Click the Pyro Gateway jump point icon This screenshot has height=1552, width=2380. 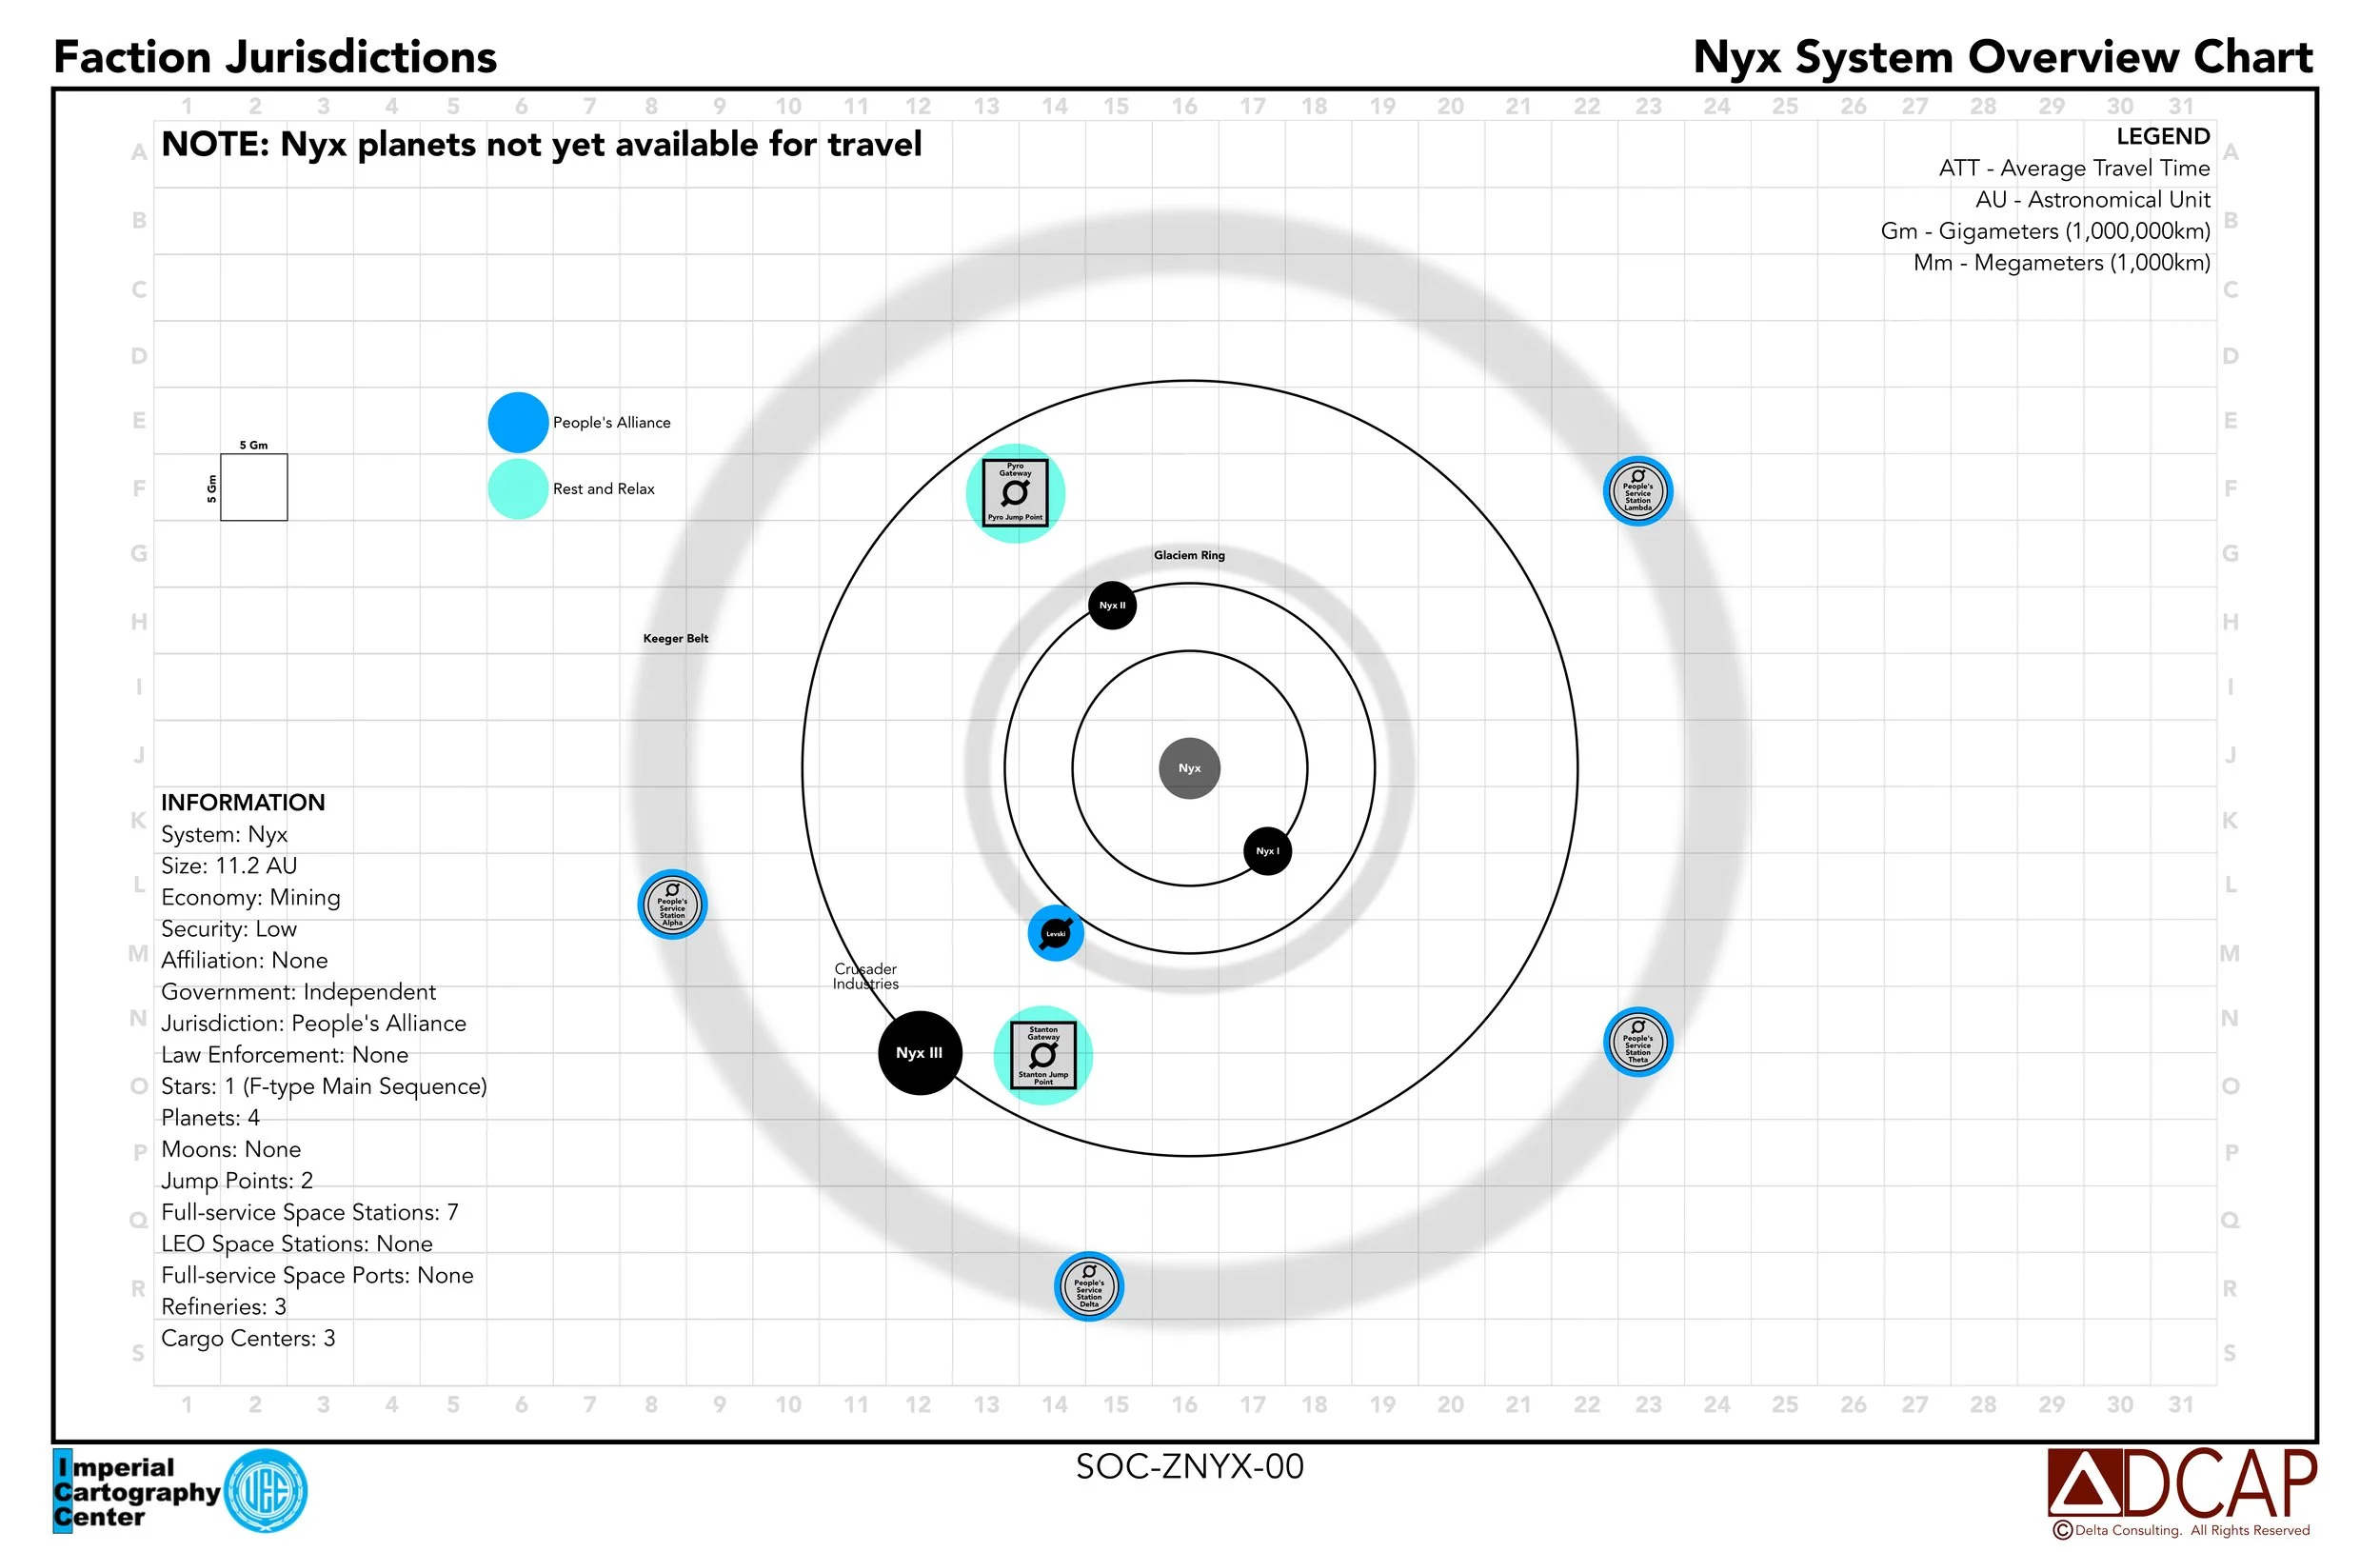point(1015,492)
